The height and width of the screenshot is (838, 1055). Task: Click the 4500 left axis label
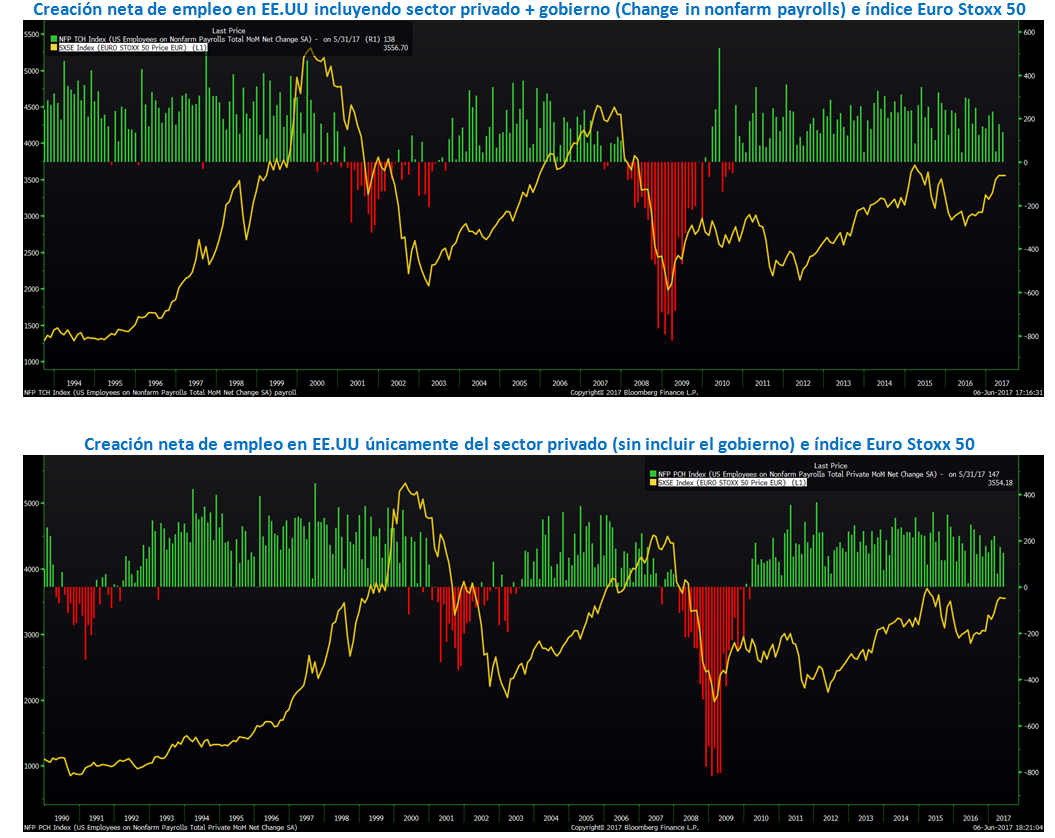(32, 107)
